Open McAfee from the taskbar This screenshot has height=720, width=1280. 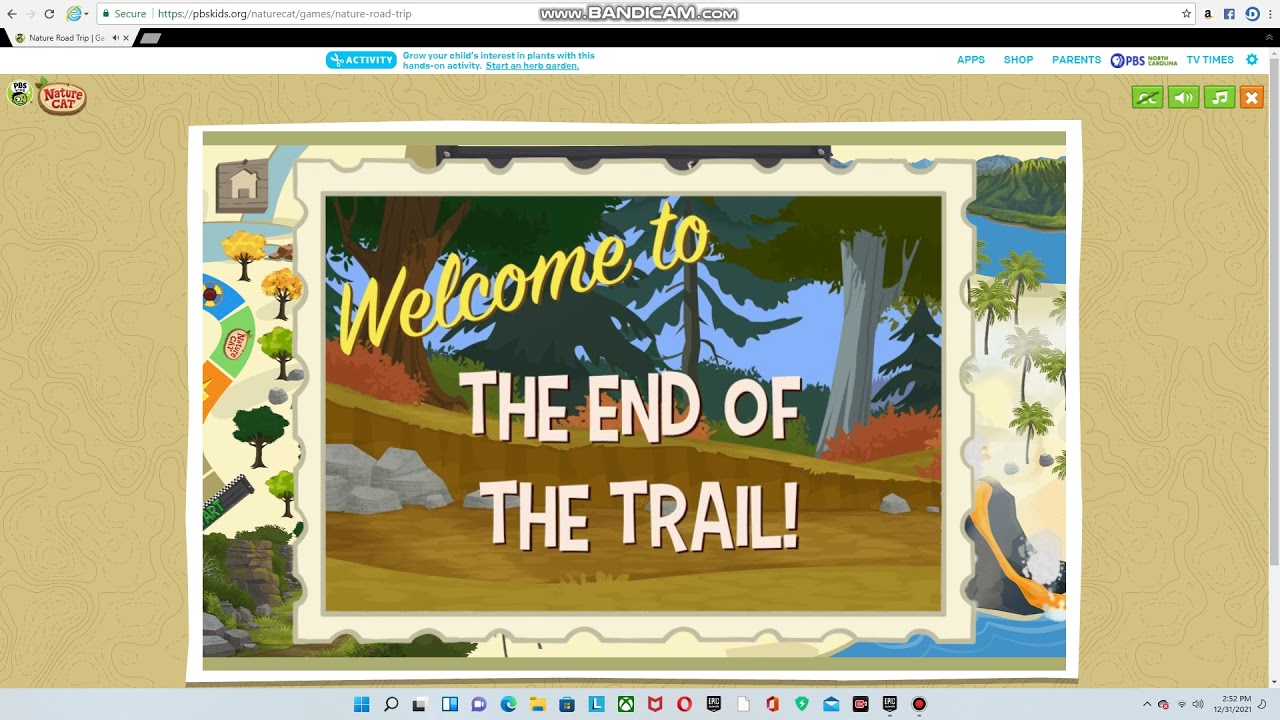click(655, 704)
